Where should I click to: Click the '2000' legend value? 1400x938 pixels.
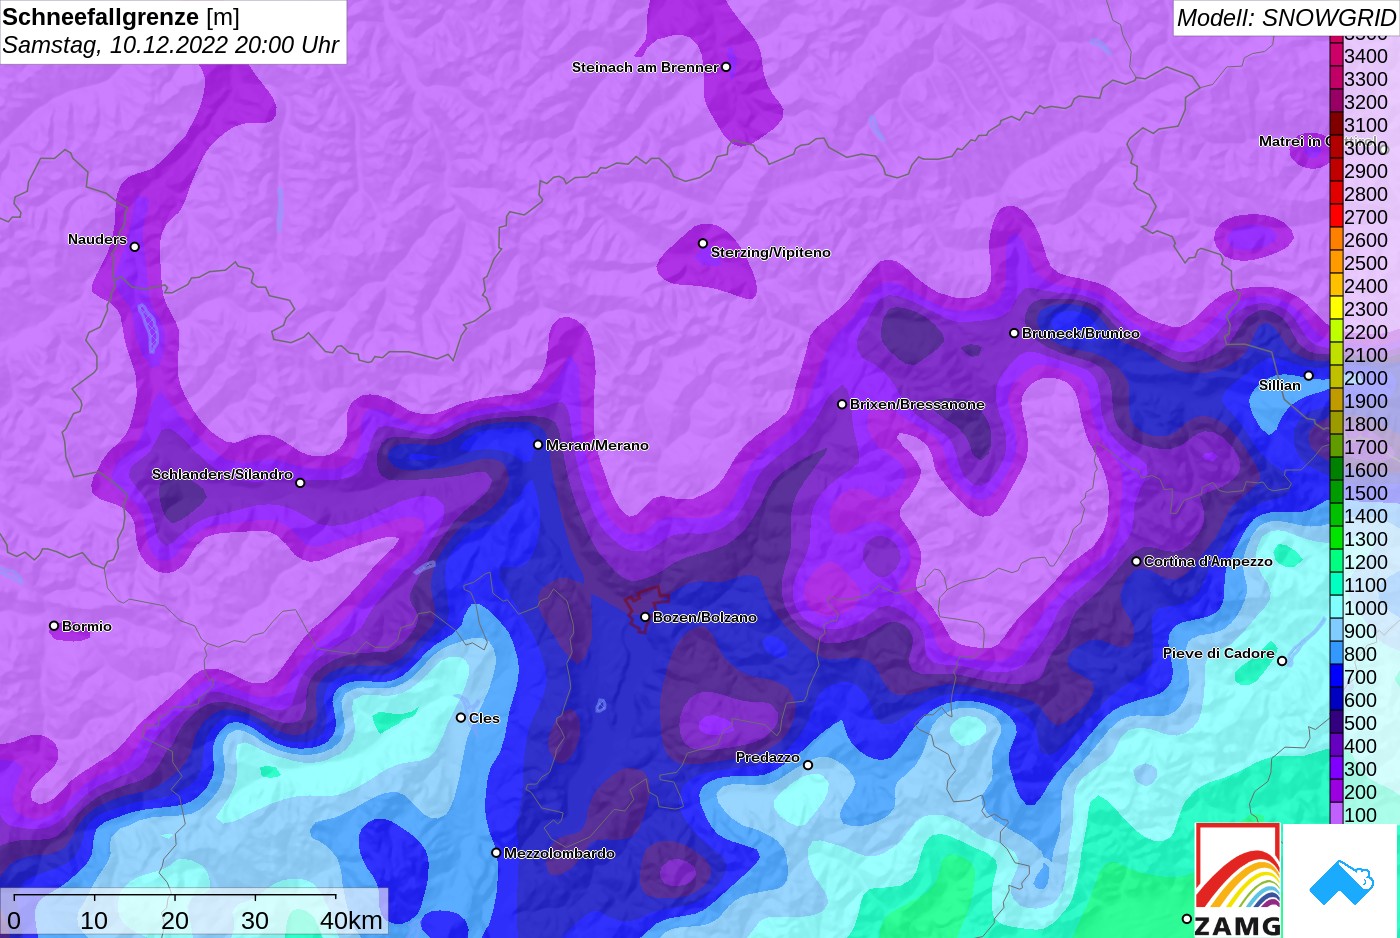pyautogui.click(x=1366, y=378)
